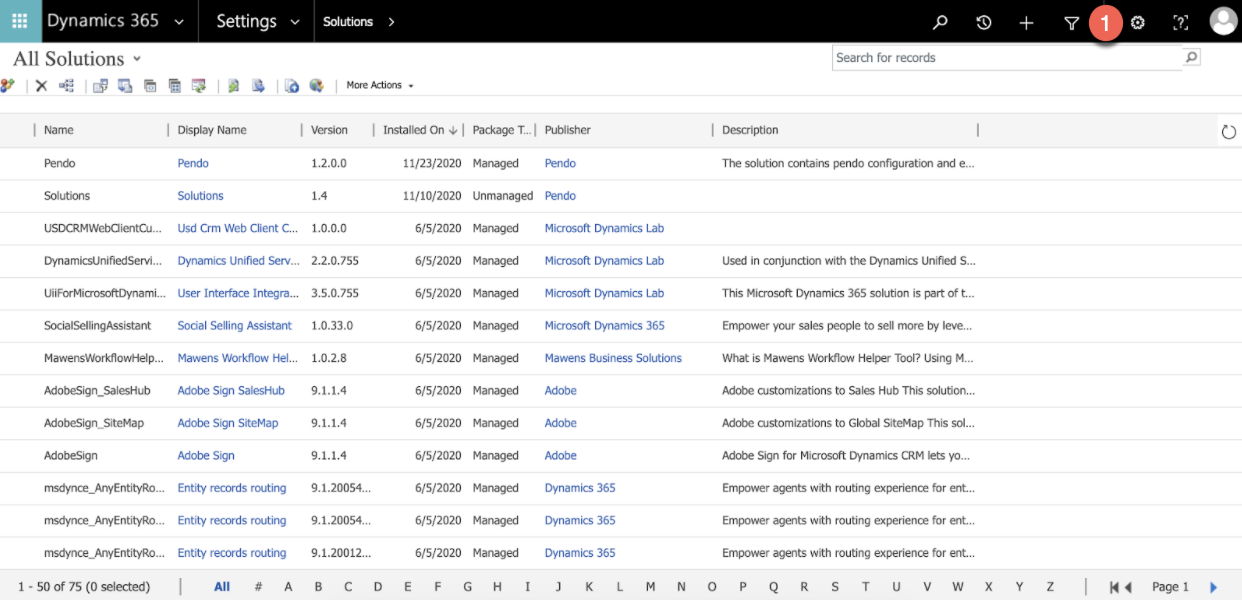Click the two-windows-with-blue-arrow toolbar icon
Screen dimensions: 1242x600
pos(125,86)
